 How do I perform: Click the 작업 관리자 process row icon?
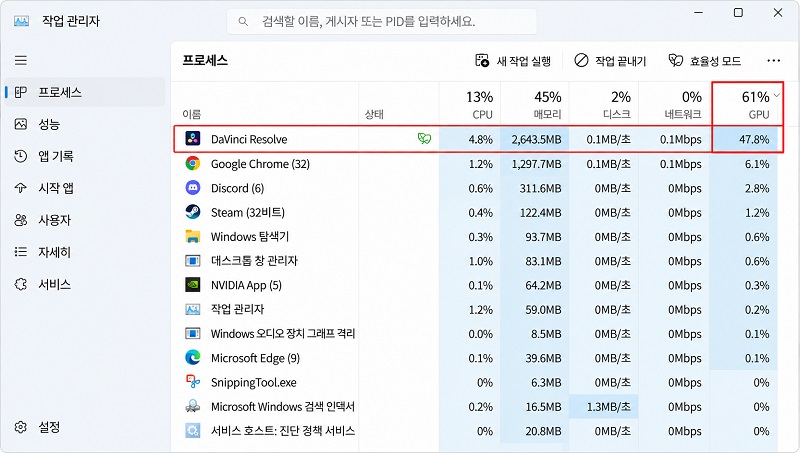click(x=193, y=309)
